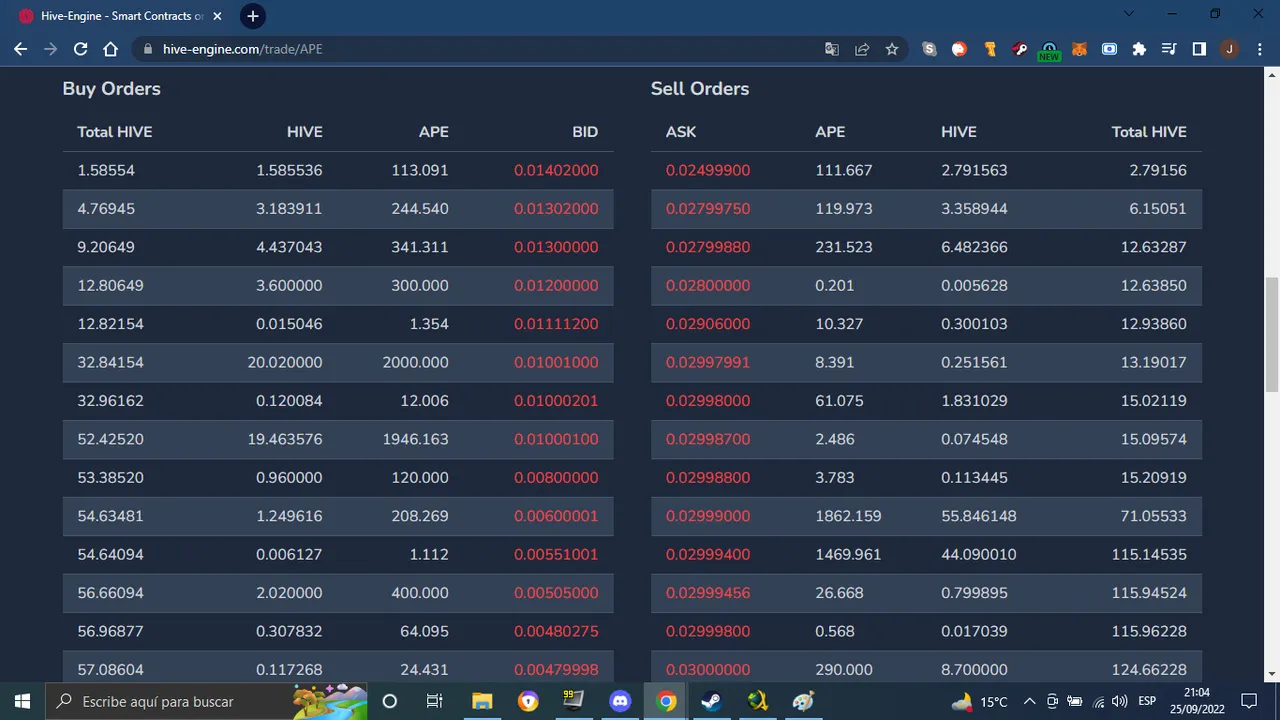Click the Buy Orders heading
1280x720 pixels.
pyautogui.click(x=112, y=88)
